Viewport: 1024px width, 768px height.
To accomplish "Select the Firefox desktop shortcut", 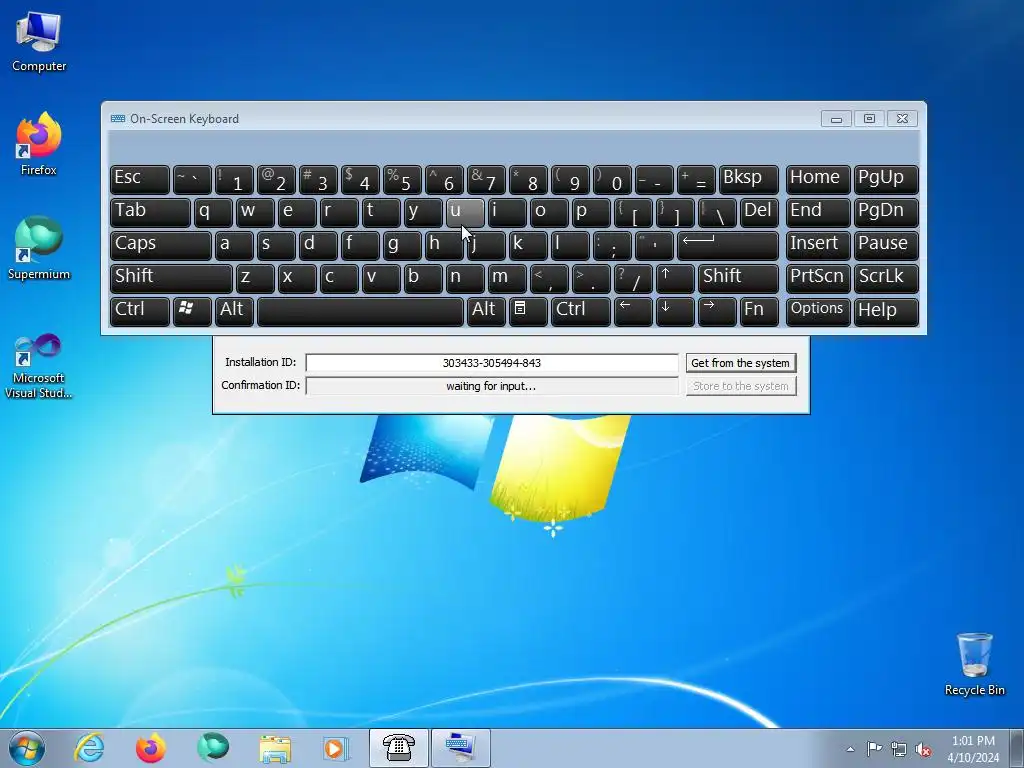I will tap(39, 144).
